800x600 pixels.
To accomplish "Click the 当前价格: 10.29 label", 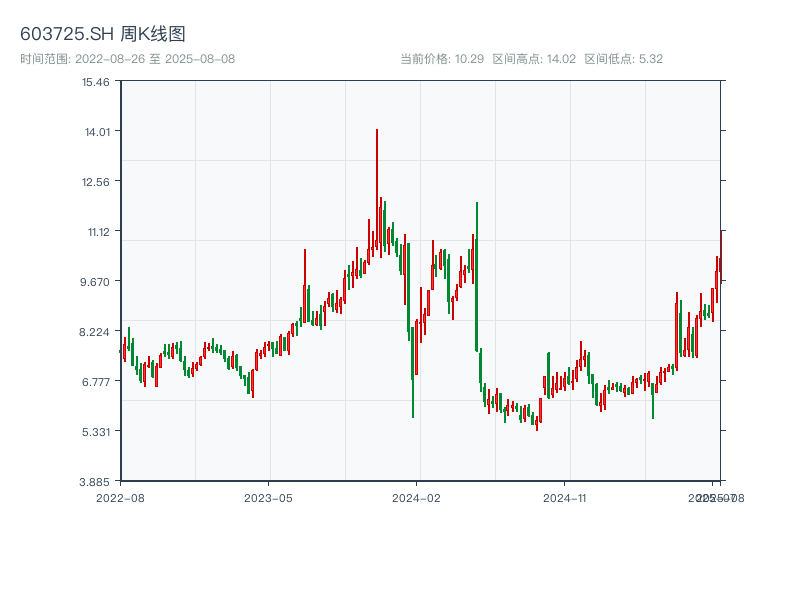I will point(442,59).
